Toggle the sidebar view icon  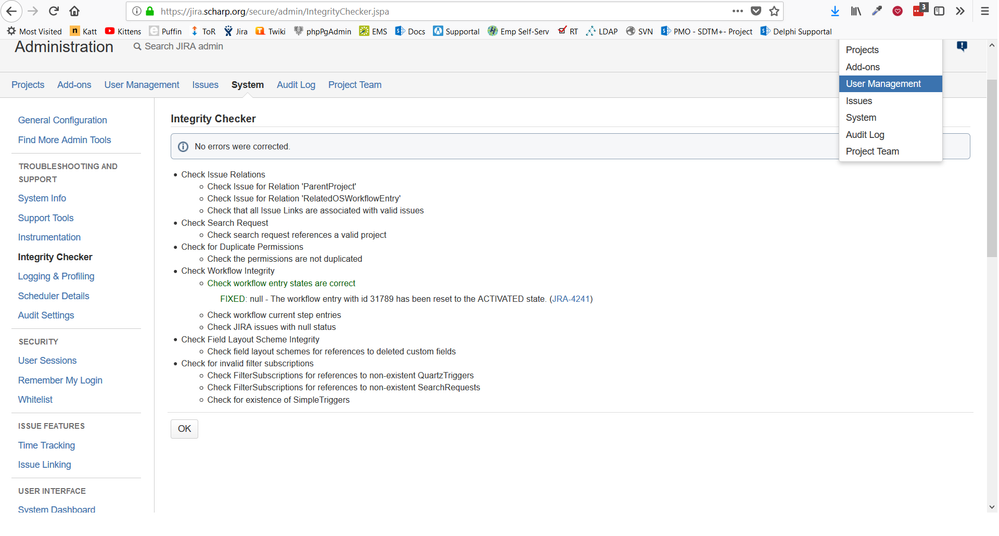[939, 11]
